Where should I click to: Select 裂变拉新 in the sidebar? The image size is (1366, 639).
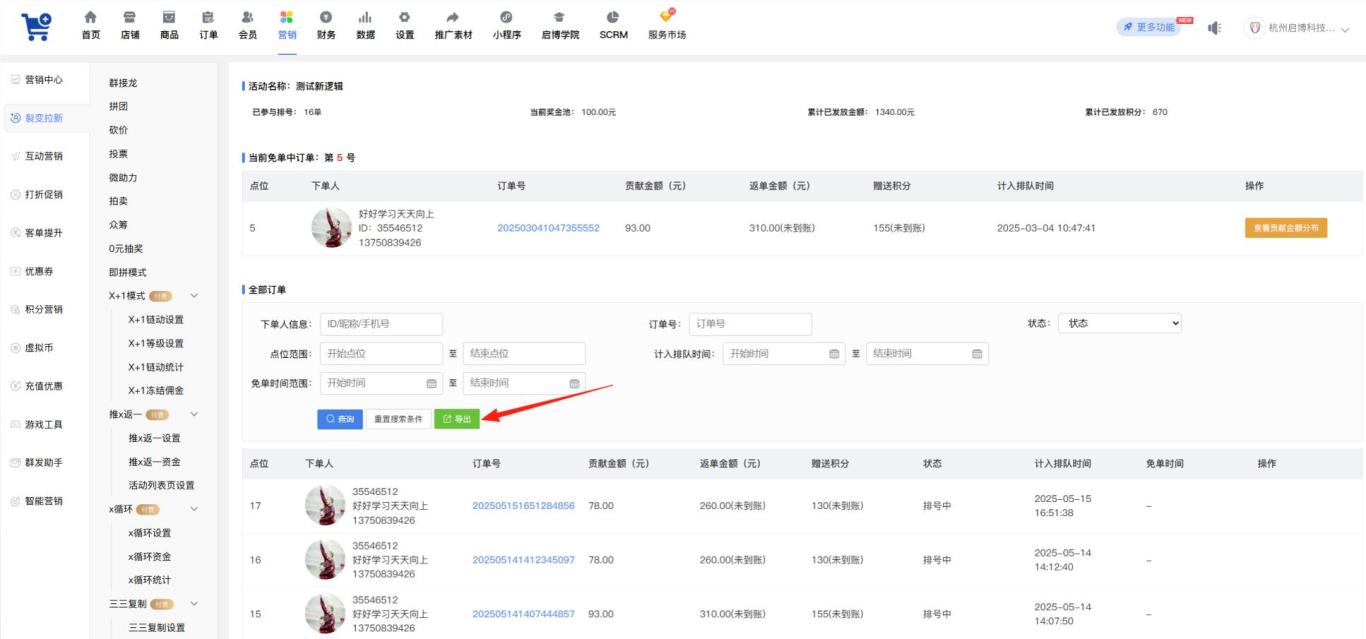click(44, 118)
